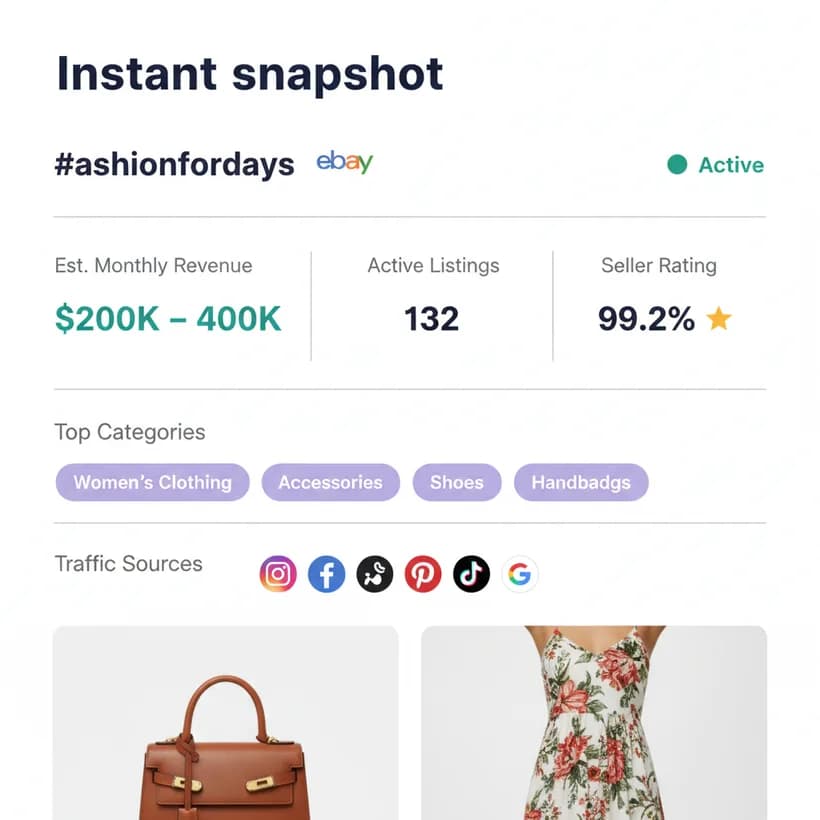Choose the Handbadgs category tag
Viewport: 820px width, 820px height.
[581, 482]
